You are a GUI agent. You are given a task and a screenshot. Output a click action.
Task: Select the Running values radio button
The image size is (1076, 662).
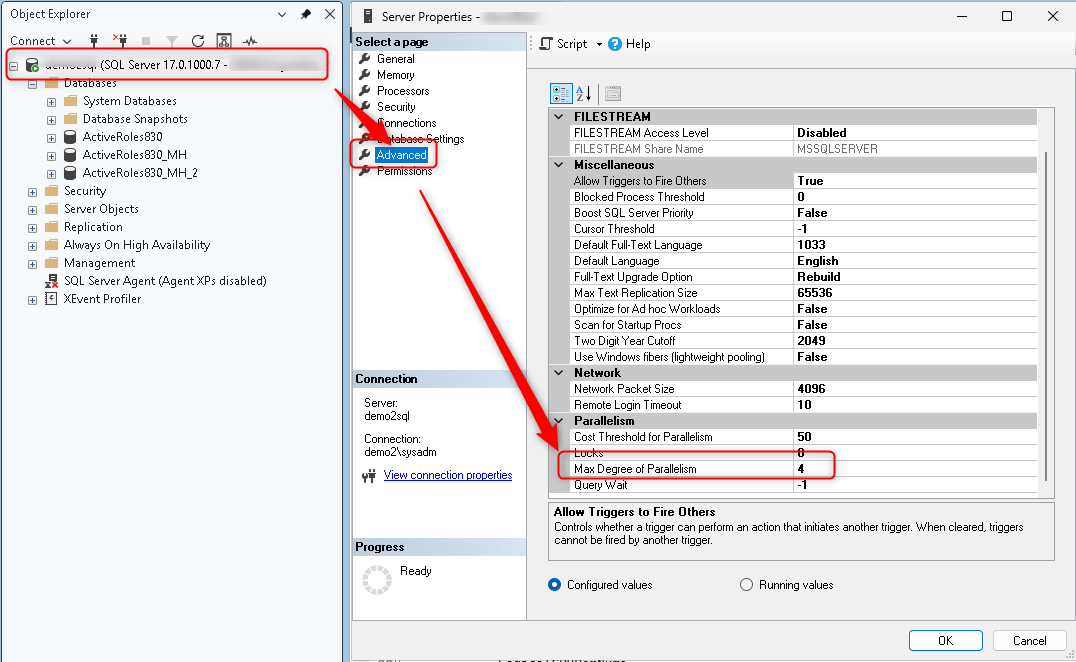click(x=747, y=584)
